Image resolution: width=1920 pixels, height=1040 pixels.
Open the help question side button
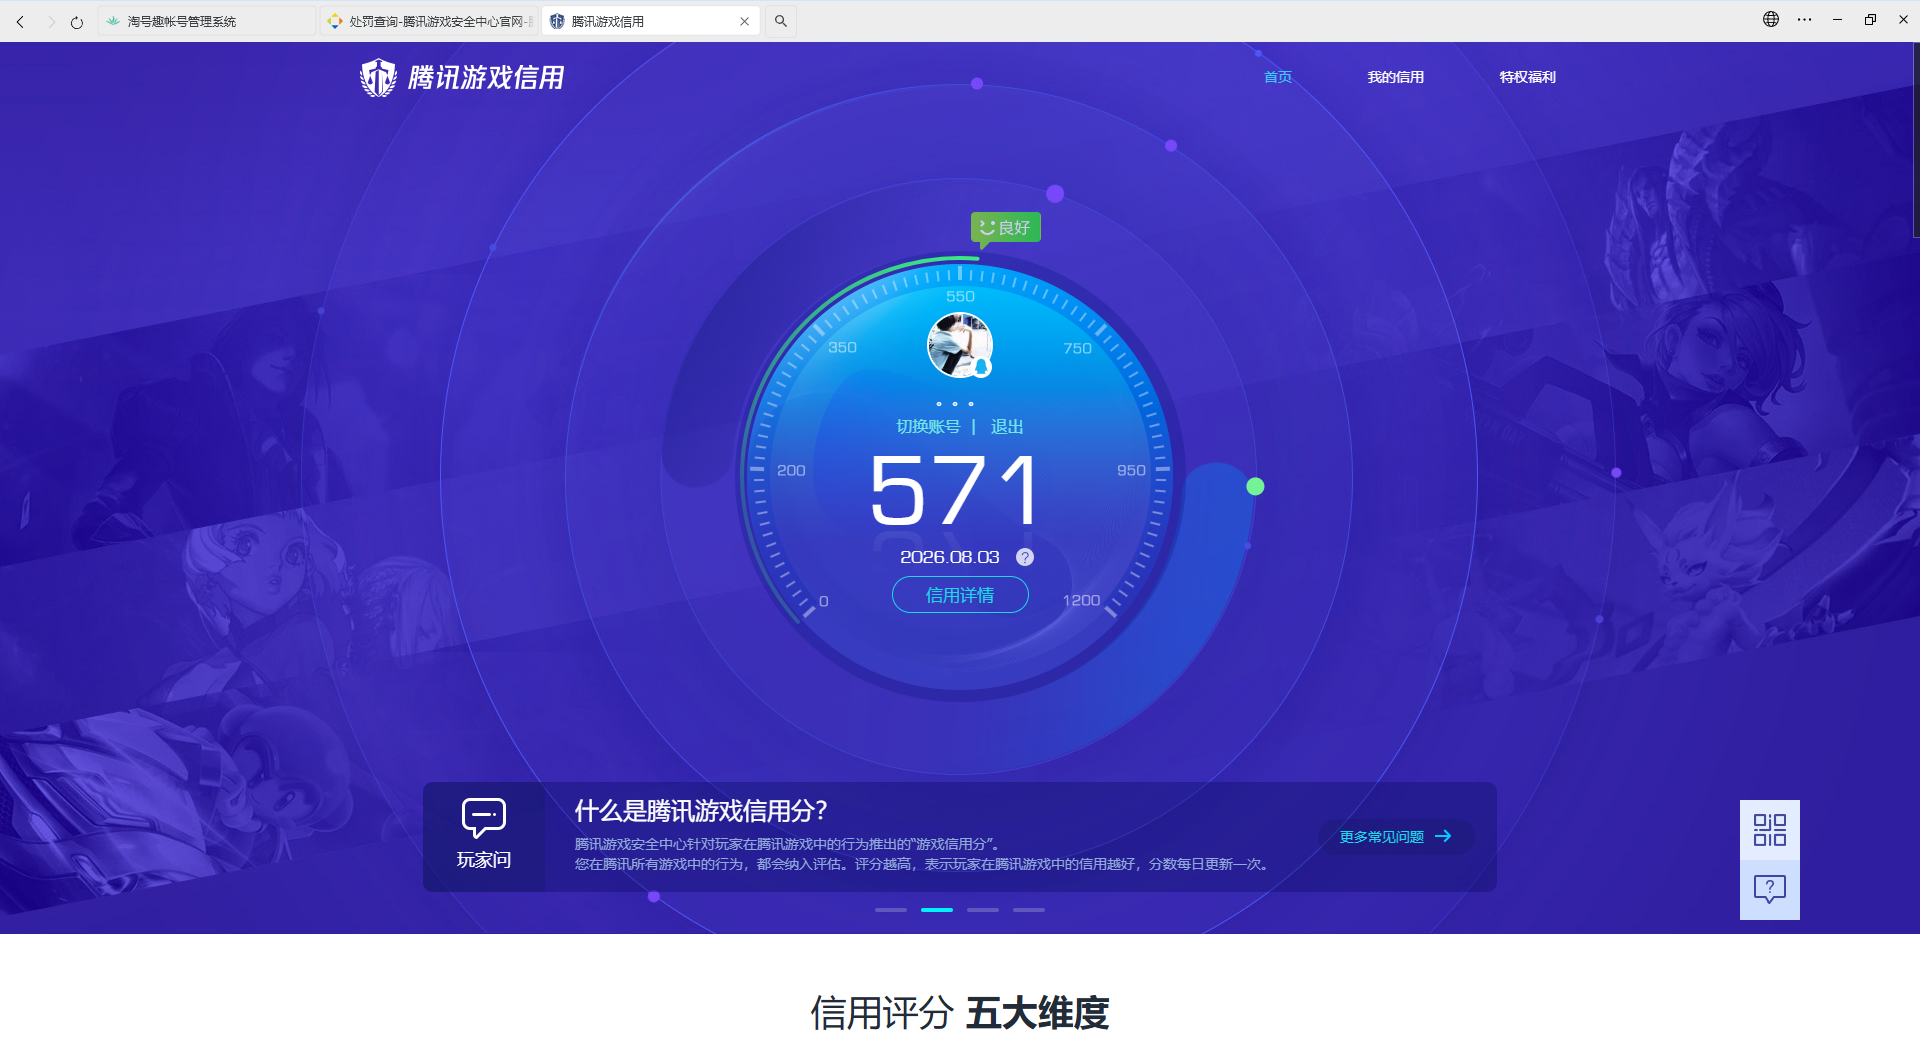1770,890
